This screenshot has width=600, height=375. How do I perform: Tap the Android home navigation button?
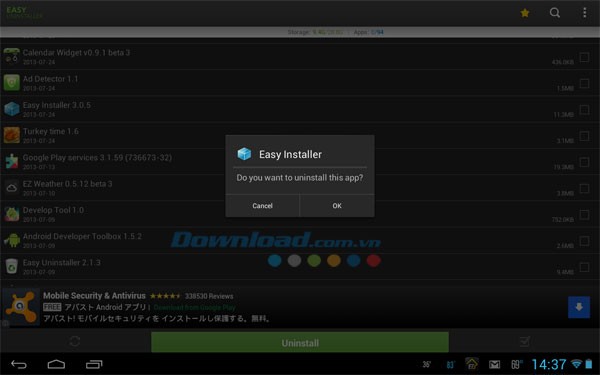(x=56, y=364)
